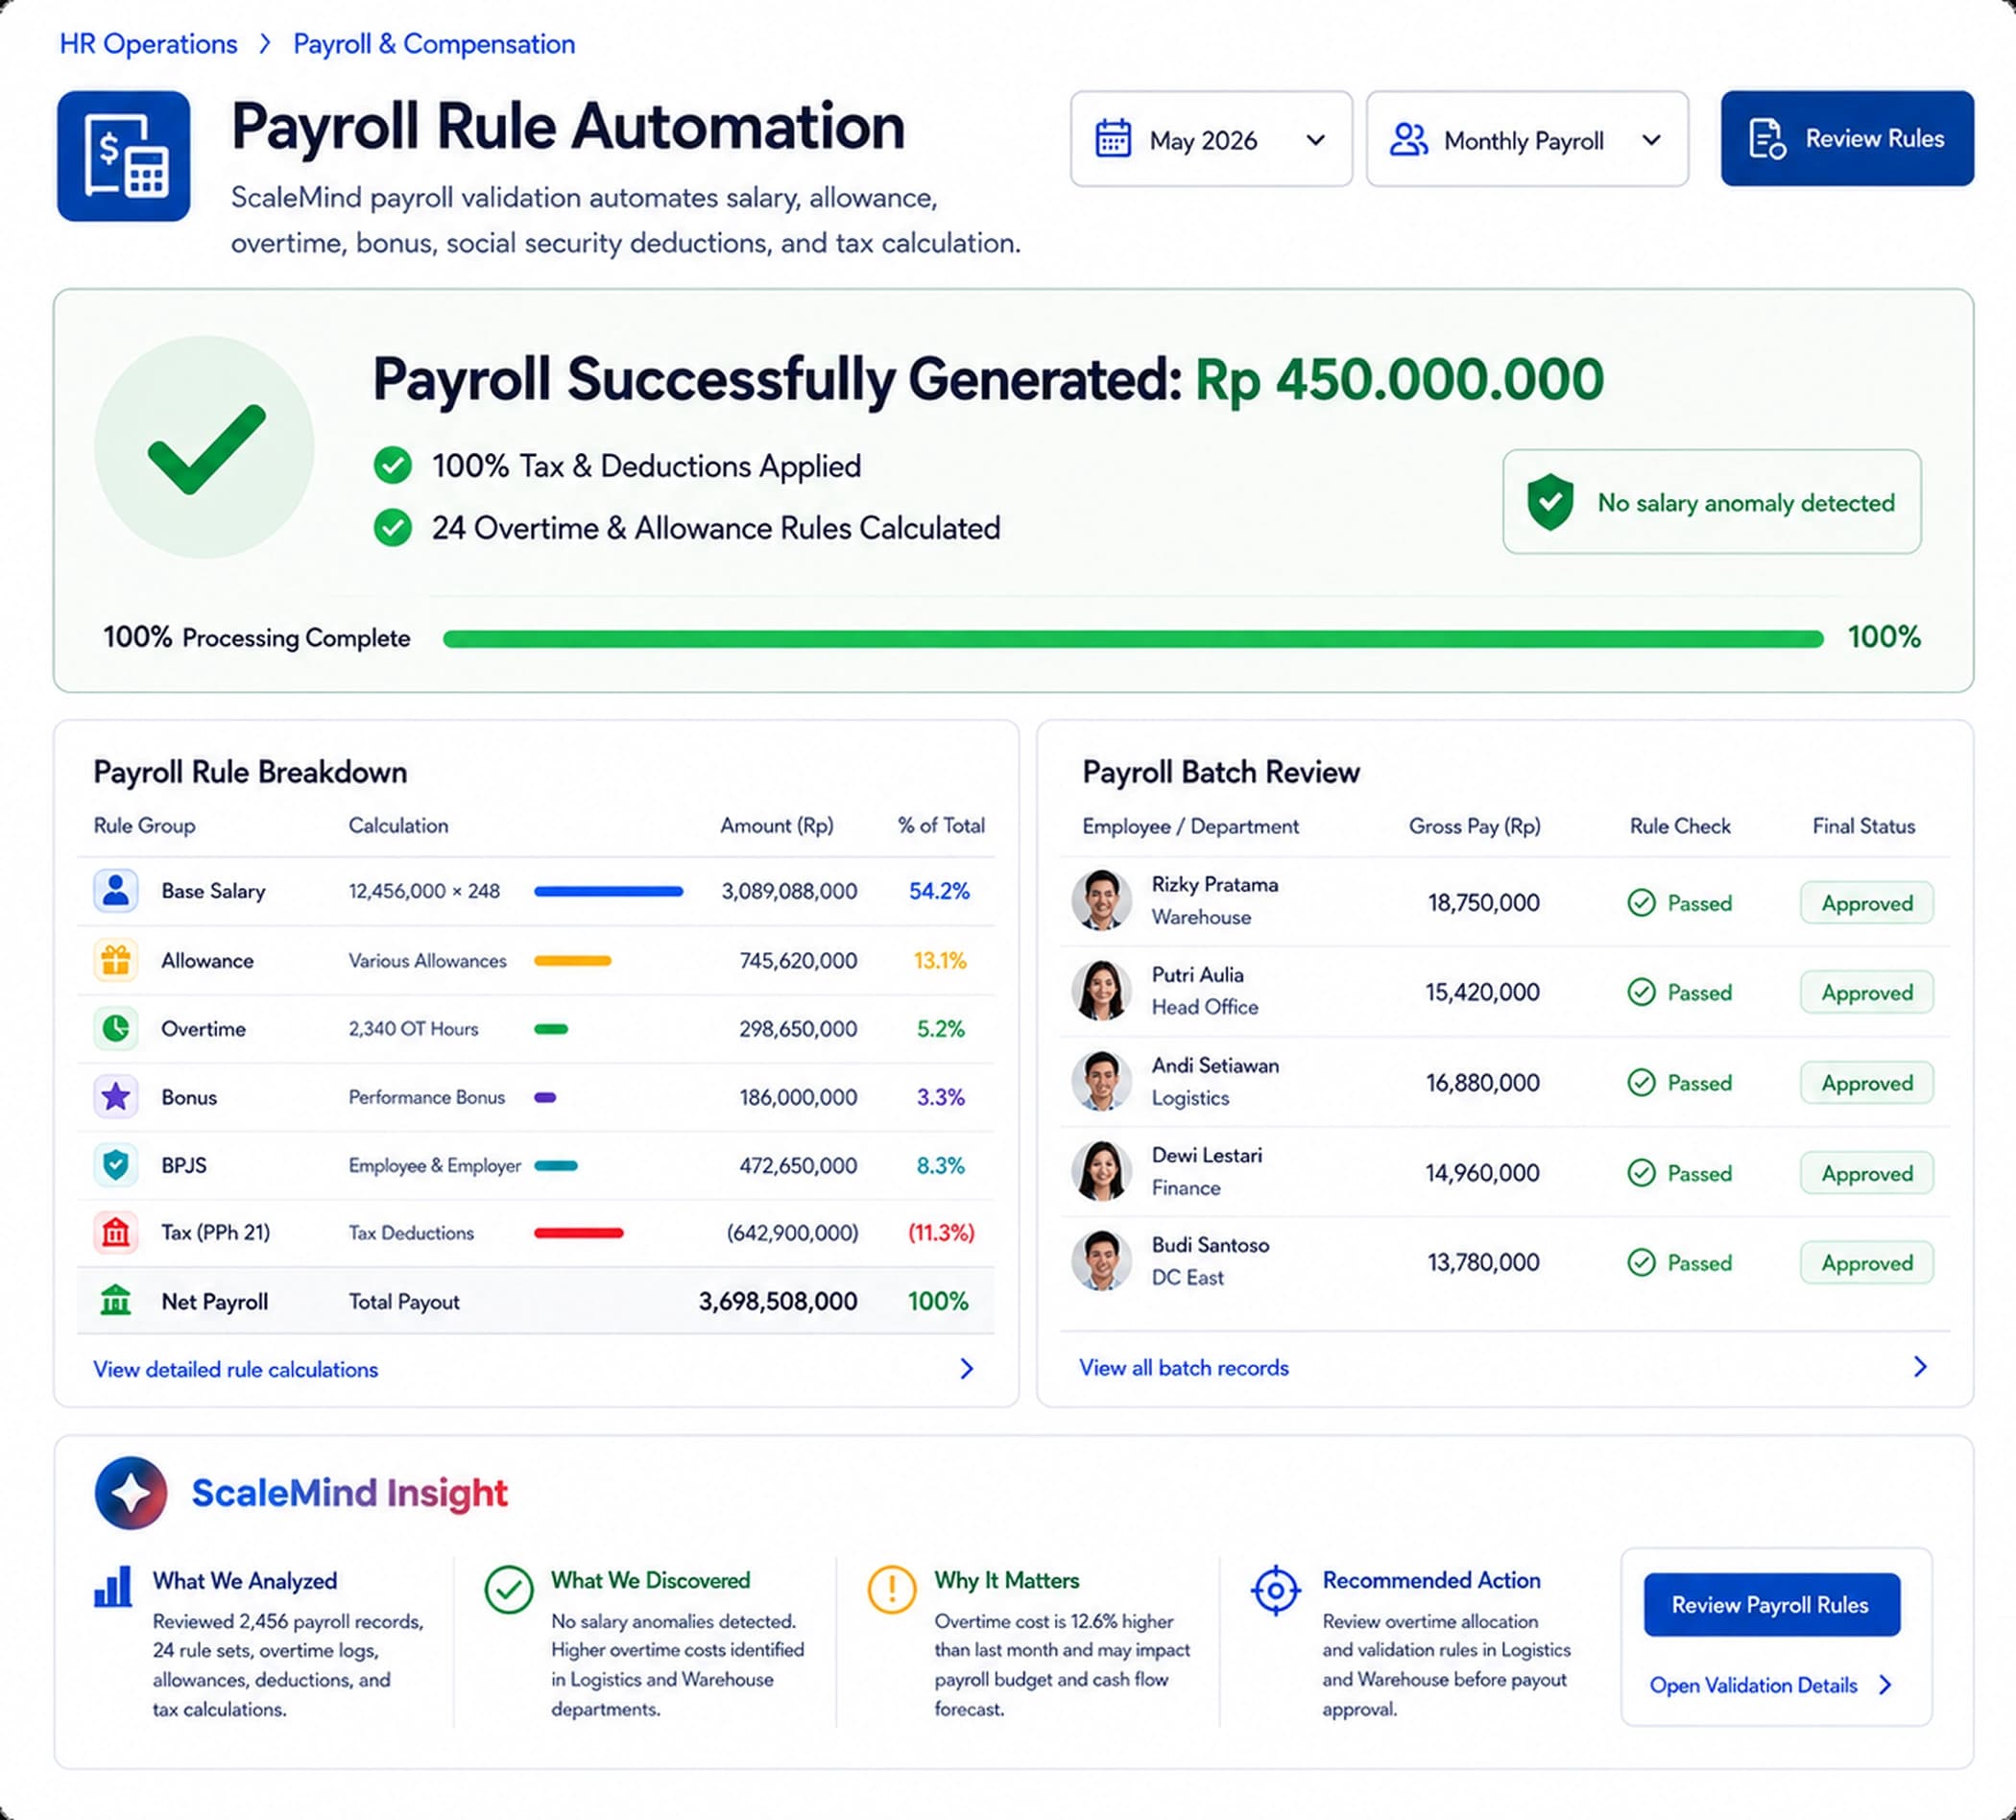Click the No salary anomaly detected badge
Image resolution: width=2016 pixels, height=1820 pixels.
(1711, 501)
